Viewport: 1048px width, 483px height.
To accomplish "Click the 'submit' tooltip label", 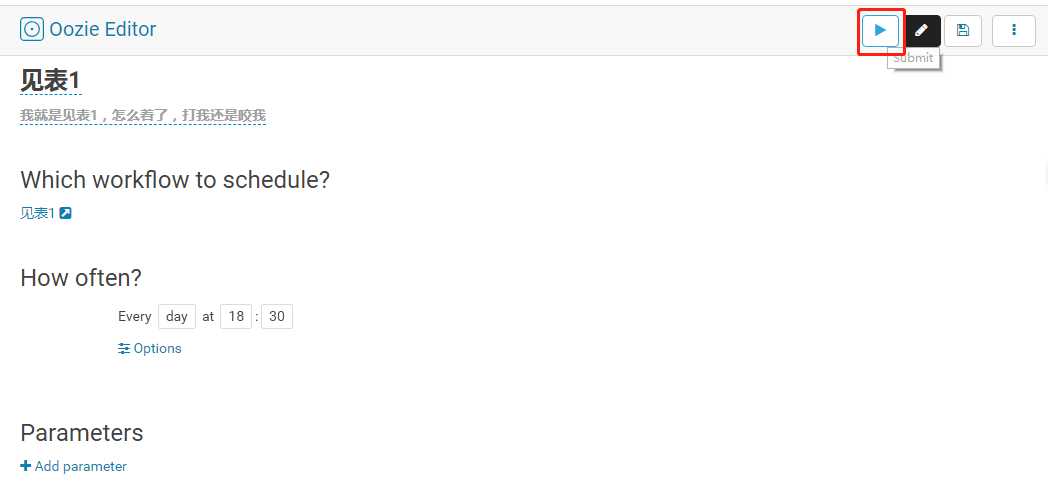I will click(914, 58).
